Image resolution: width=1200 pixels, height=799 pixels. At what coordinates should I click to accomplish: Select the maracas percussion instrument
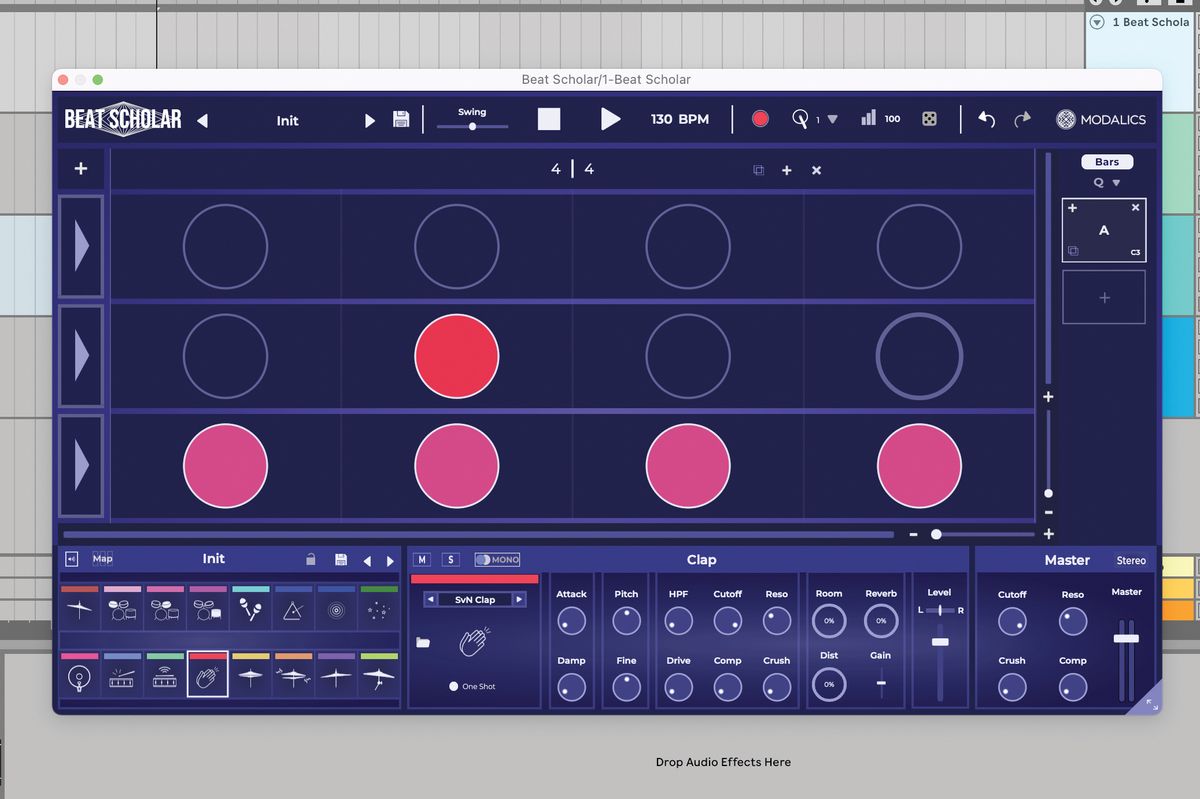tap(248, 610)
